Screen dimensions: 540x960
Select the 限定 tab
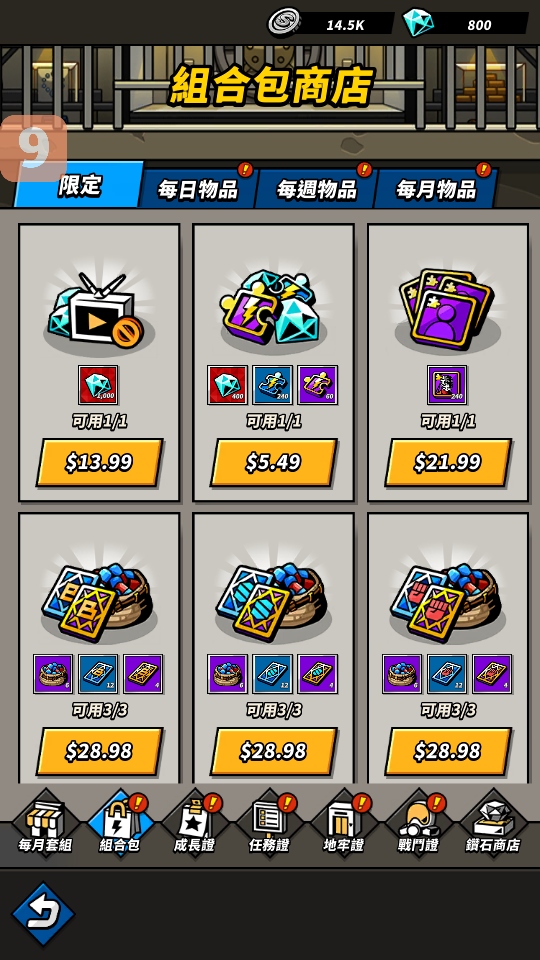80,185
